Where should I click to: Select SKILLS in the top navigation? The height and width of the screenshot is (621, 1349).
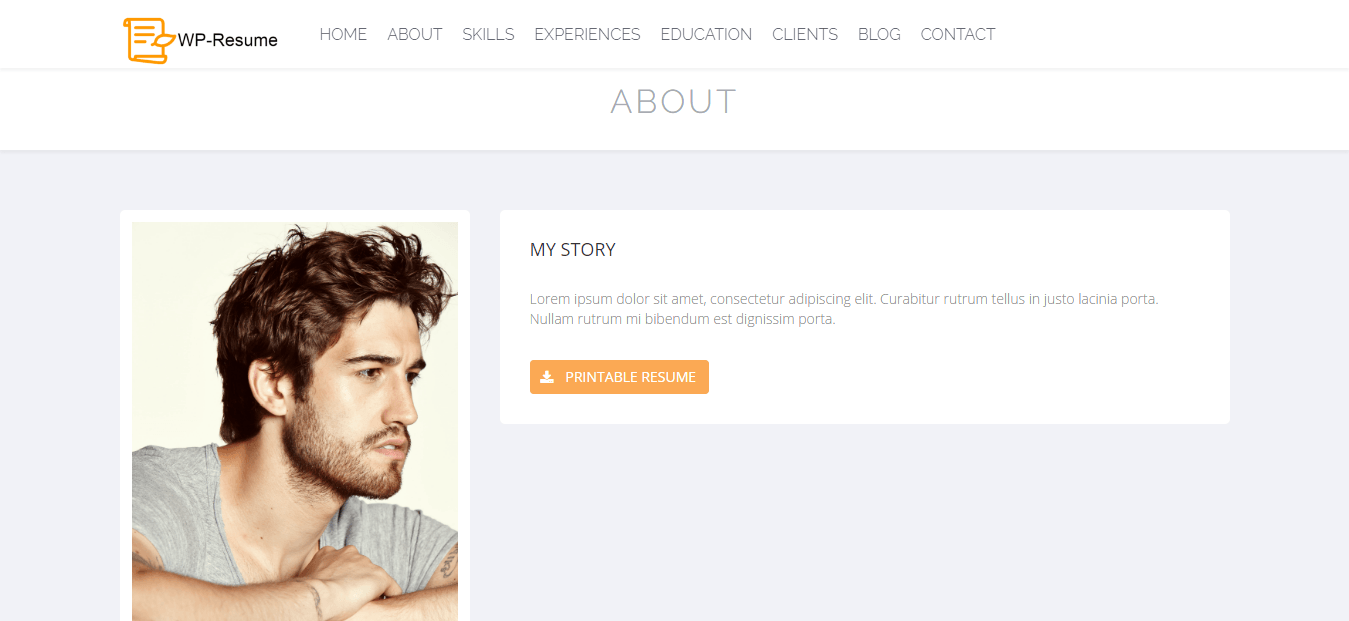point(488,34)
